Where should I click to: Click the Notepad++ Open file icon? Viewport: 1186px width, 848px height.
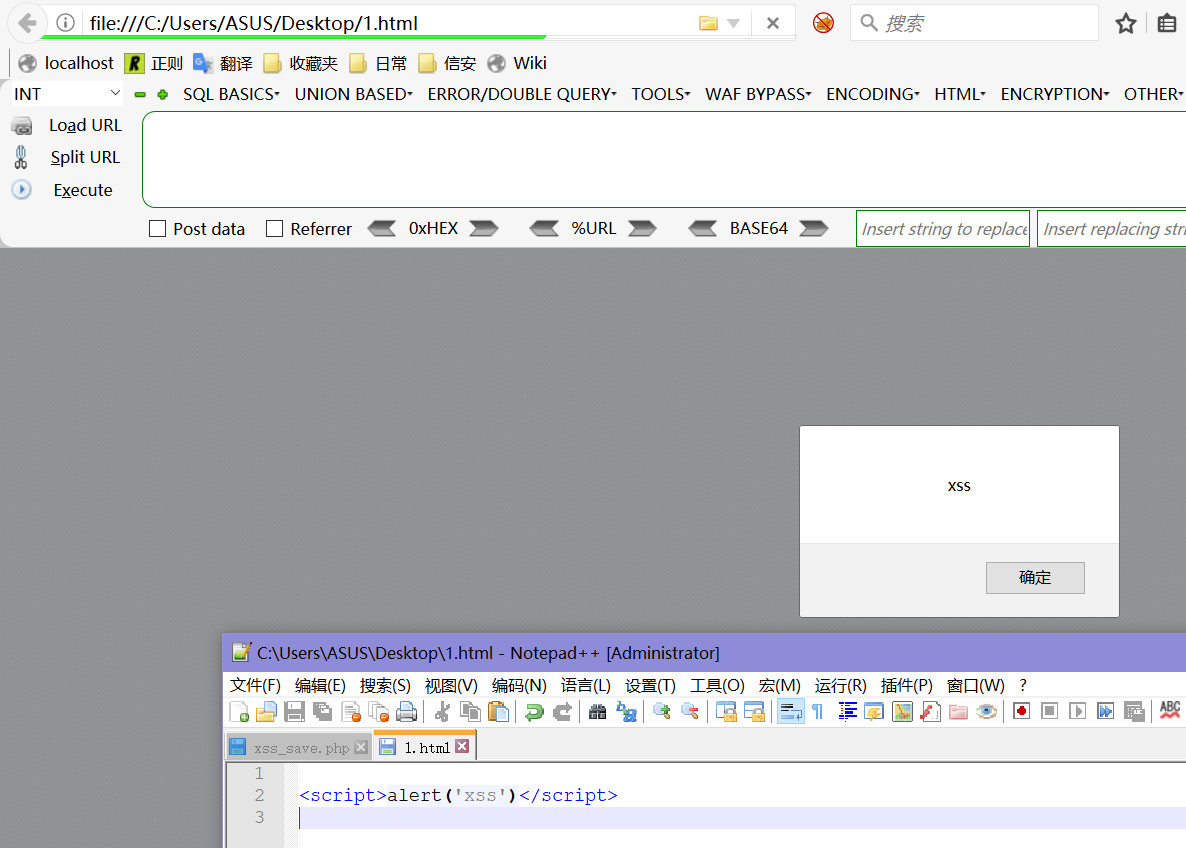[266, 712]
